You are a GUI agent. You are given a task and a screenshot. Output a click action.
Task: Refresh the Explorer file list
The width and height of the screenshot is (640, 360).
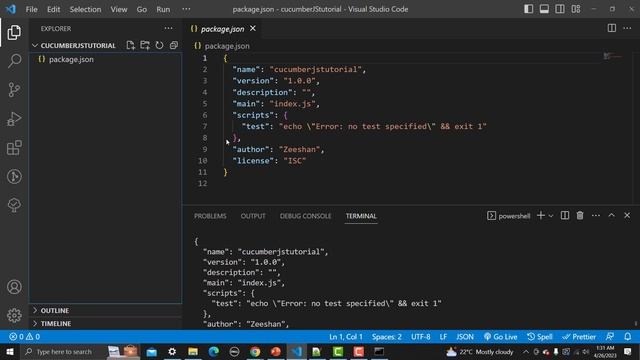159,45
